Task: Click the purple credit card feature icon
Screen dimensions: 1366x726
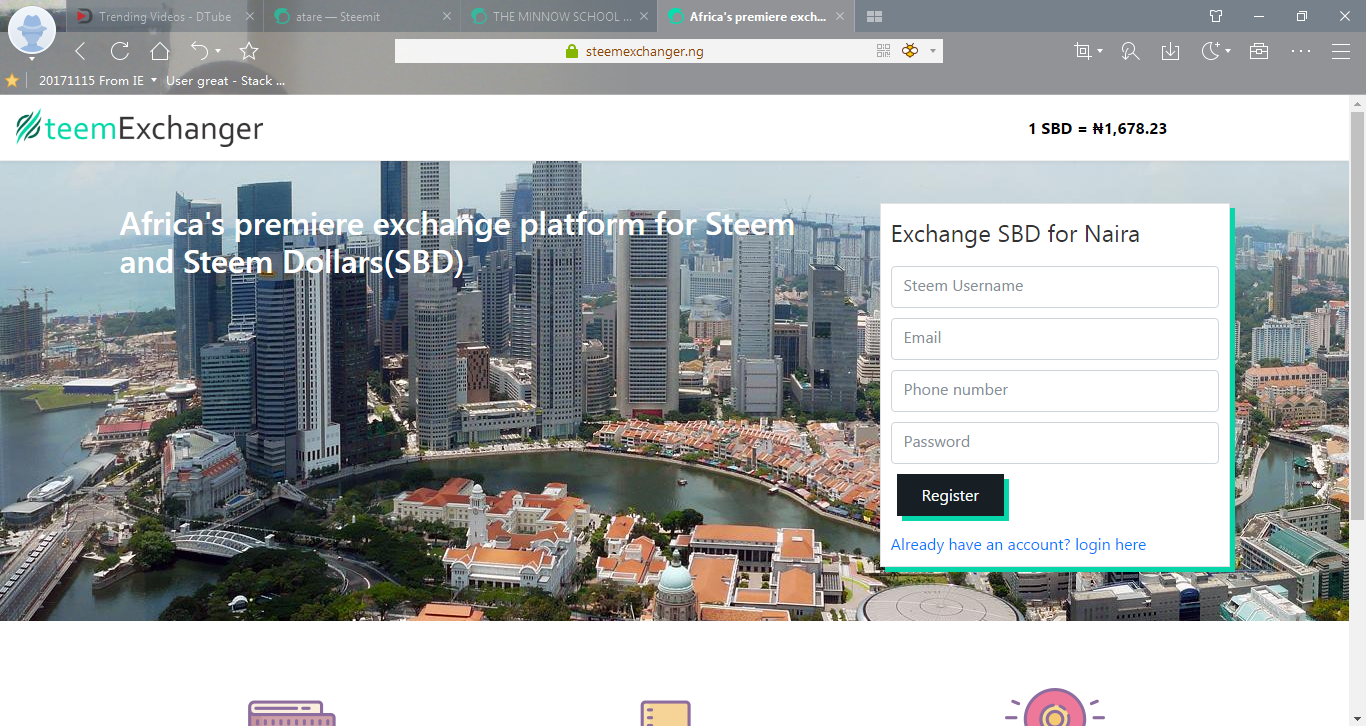Action: pos(291,712)
